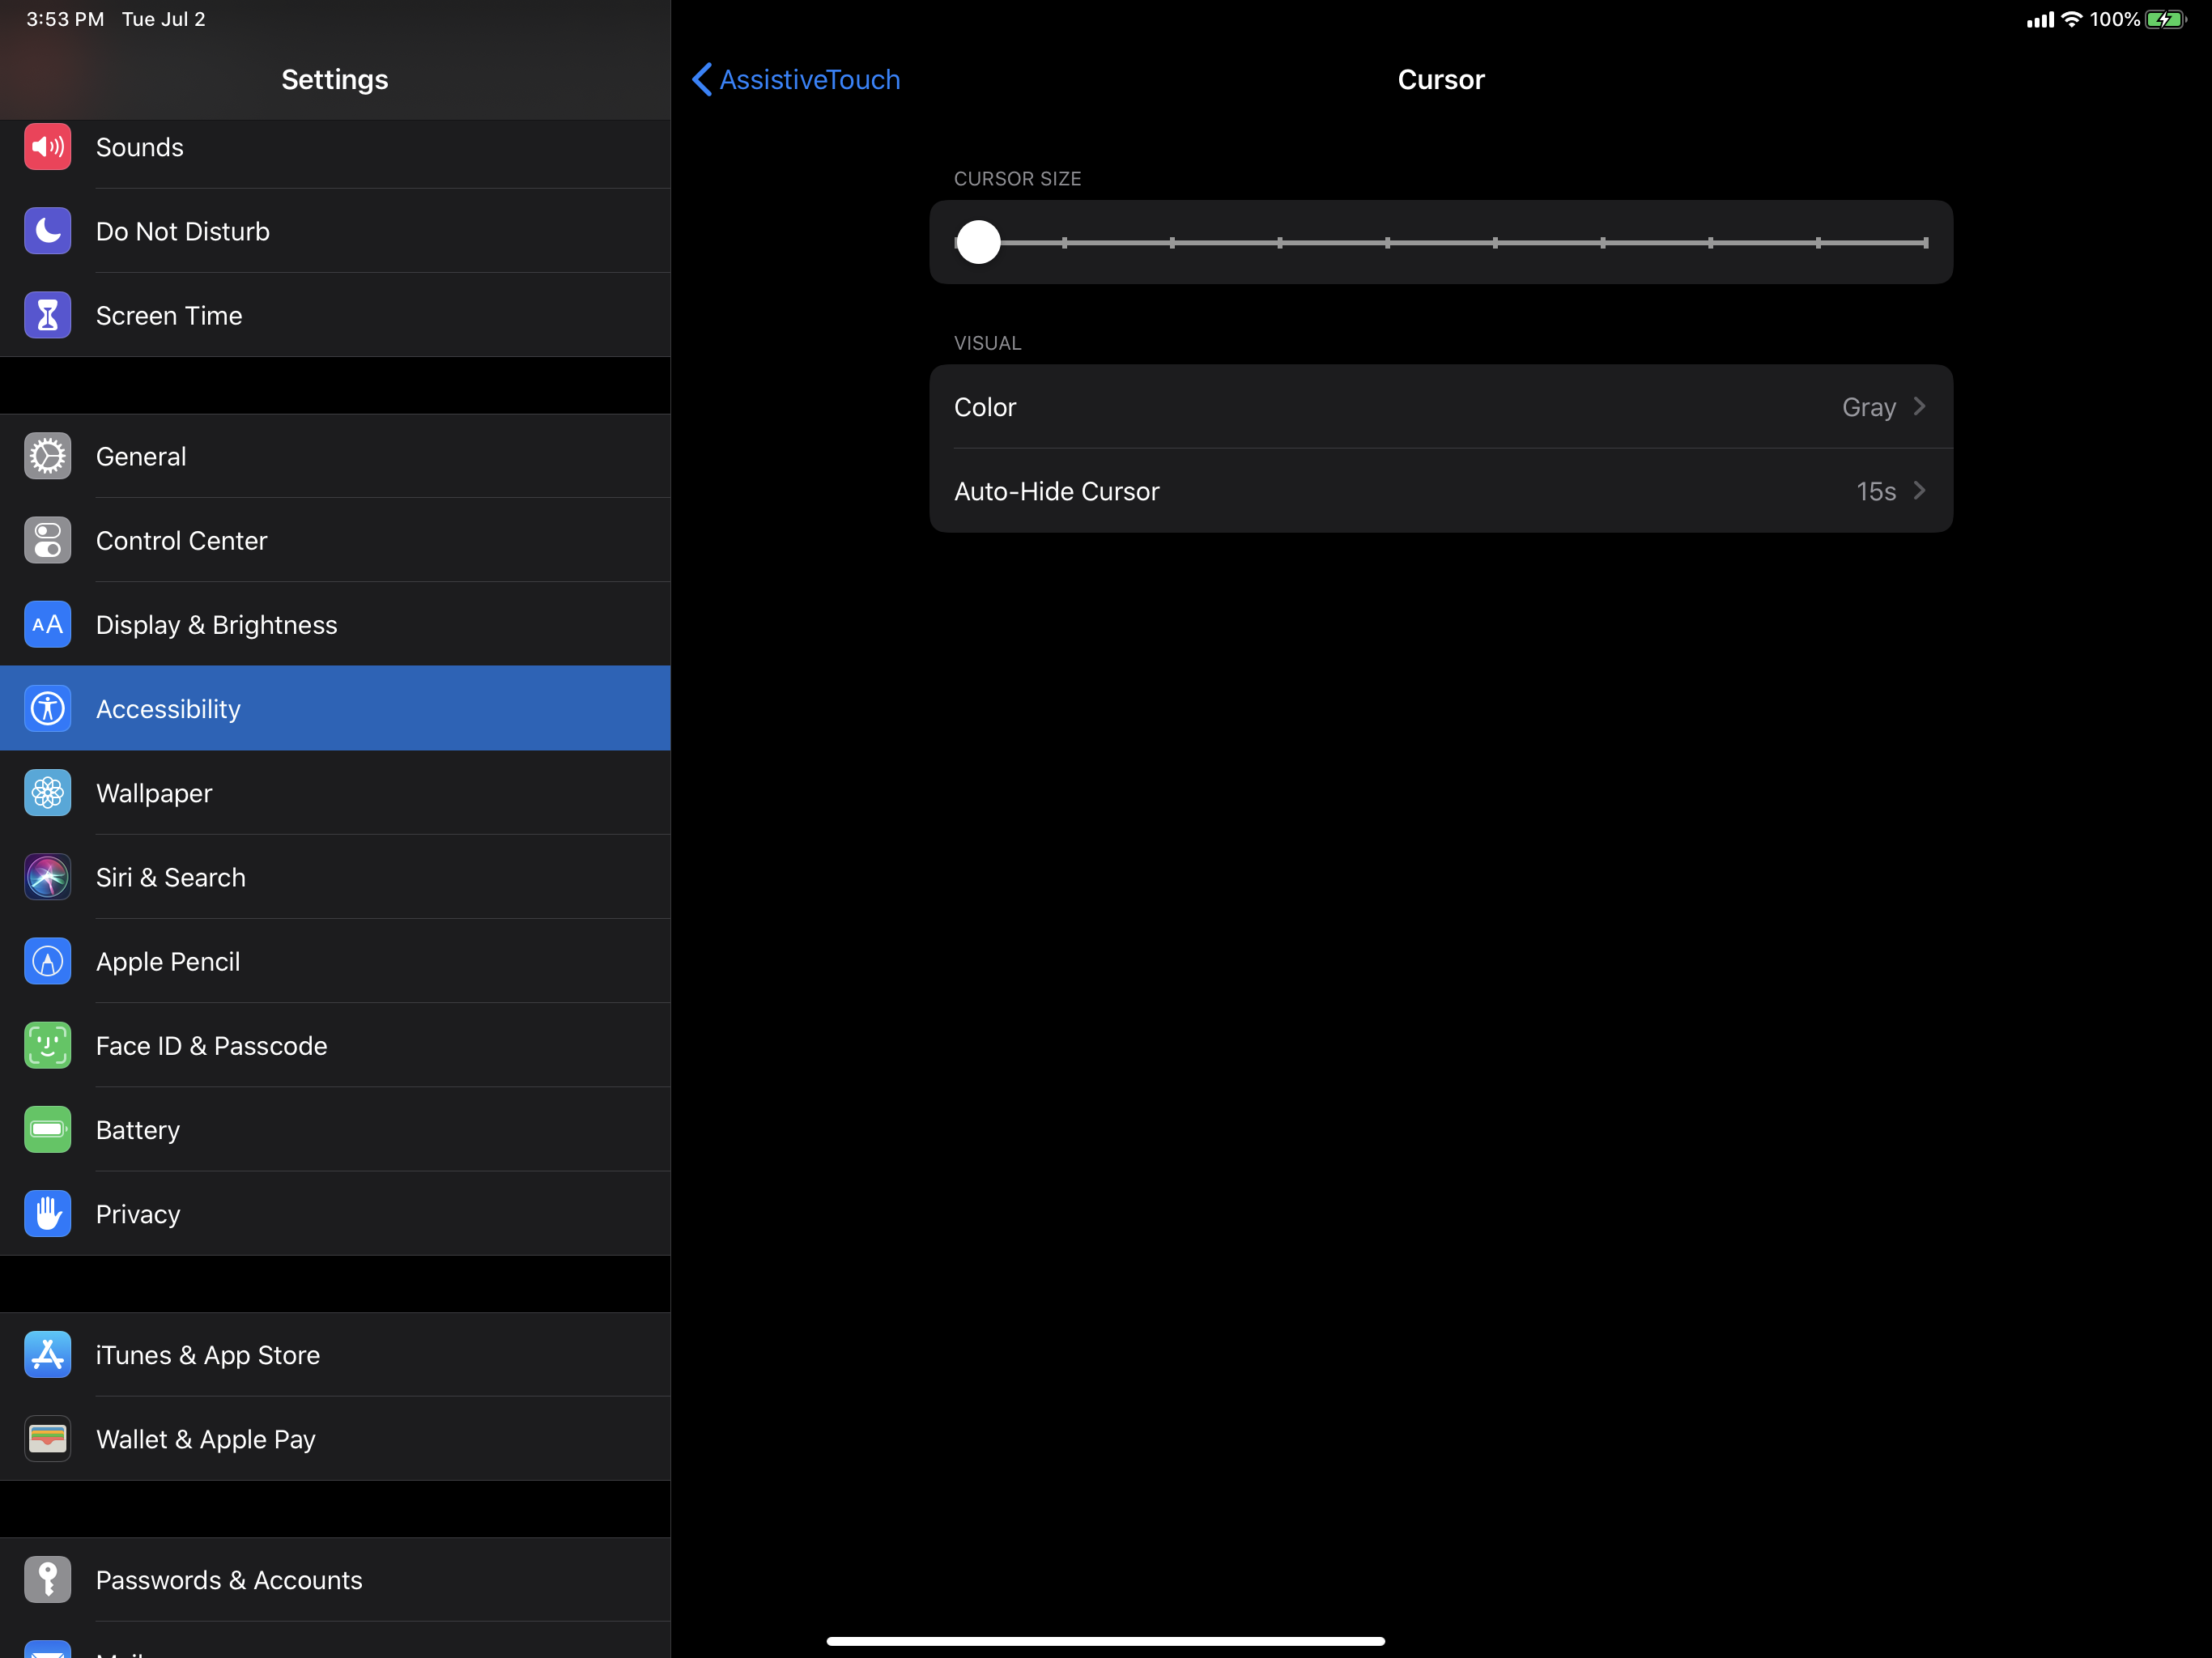Screen dimensions: 2212x1658
Task: Tap the 100% battery percentage
Action: coord(2114,19)
